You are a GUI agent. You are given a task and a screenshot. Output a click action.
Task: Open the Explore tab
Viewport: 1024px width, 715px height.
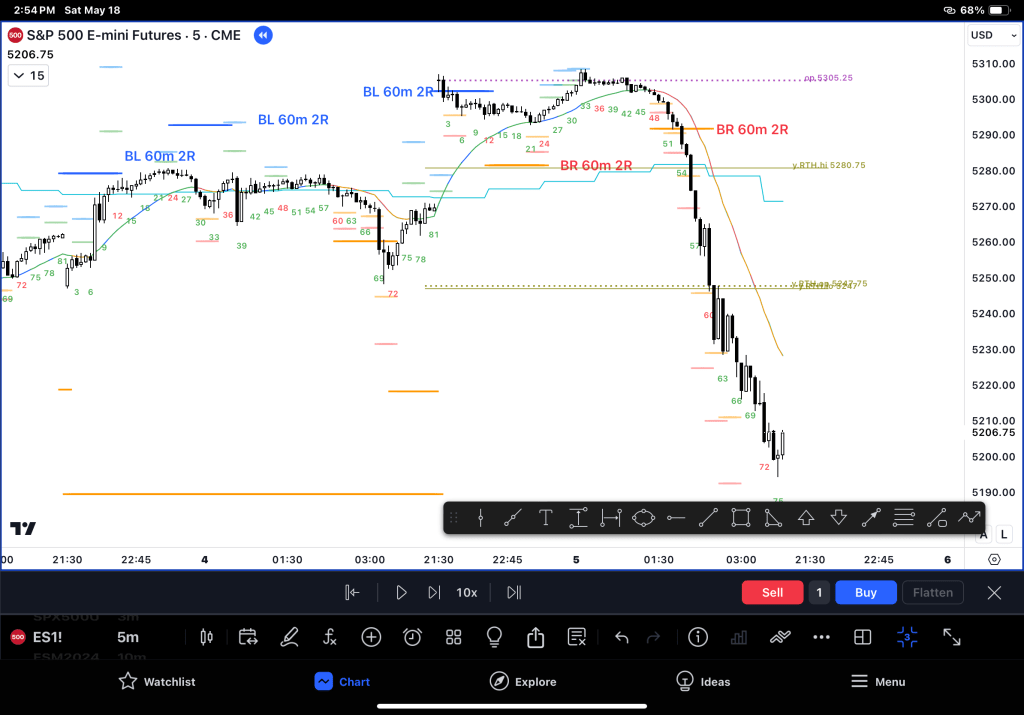[x=523, y=681]
